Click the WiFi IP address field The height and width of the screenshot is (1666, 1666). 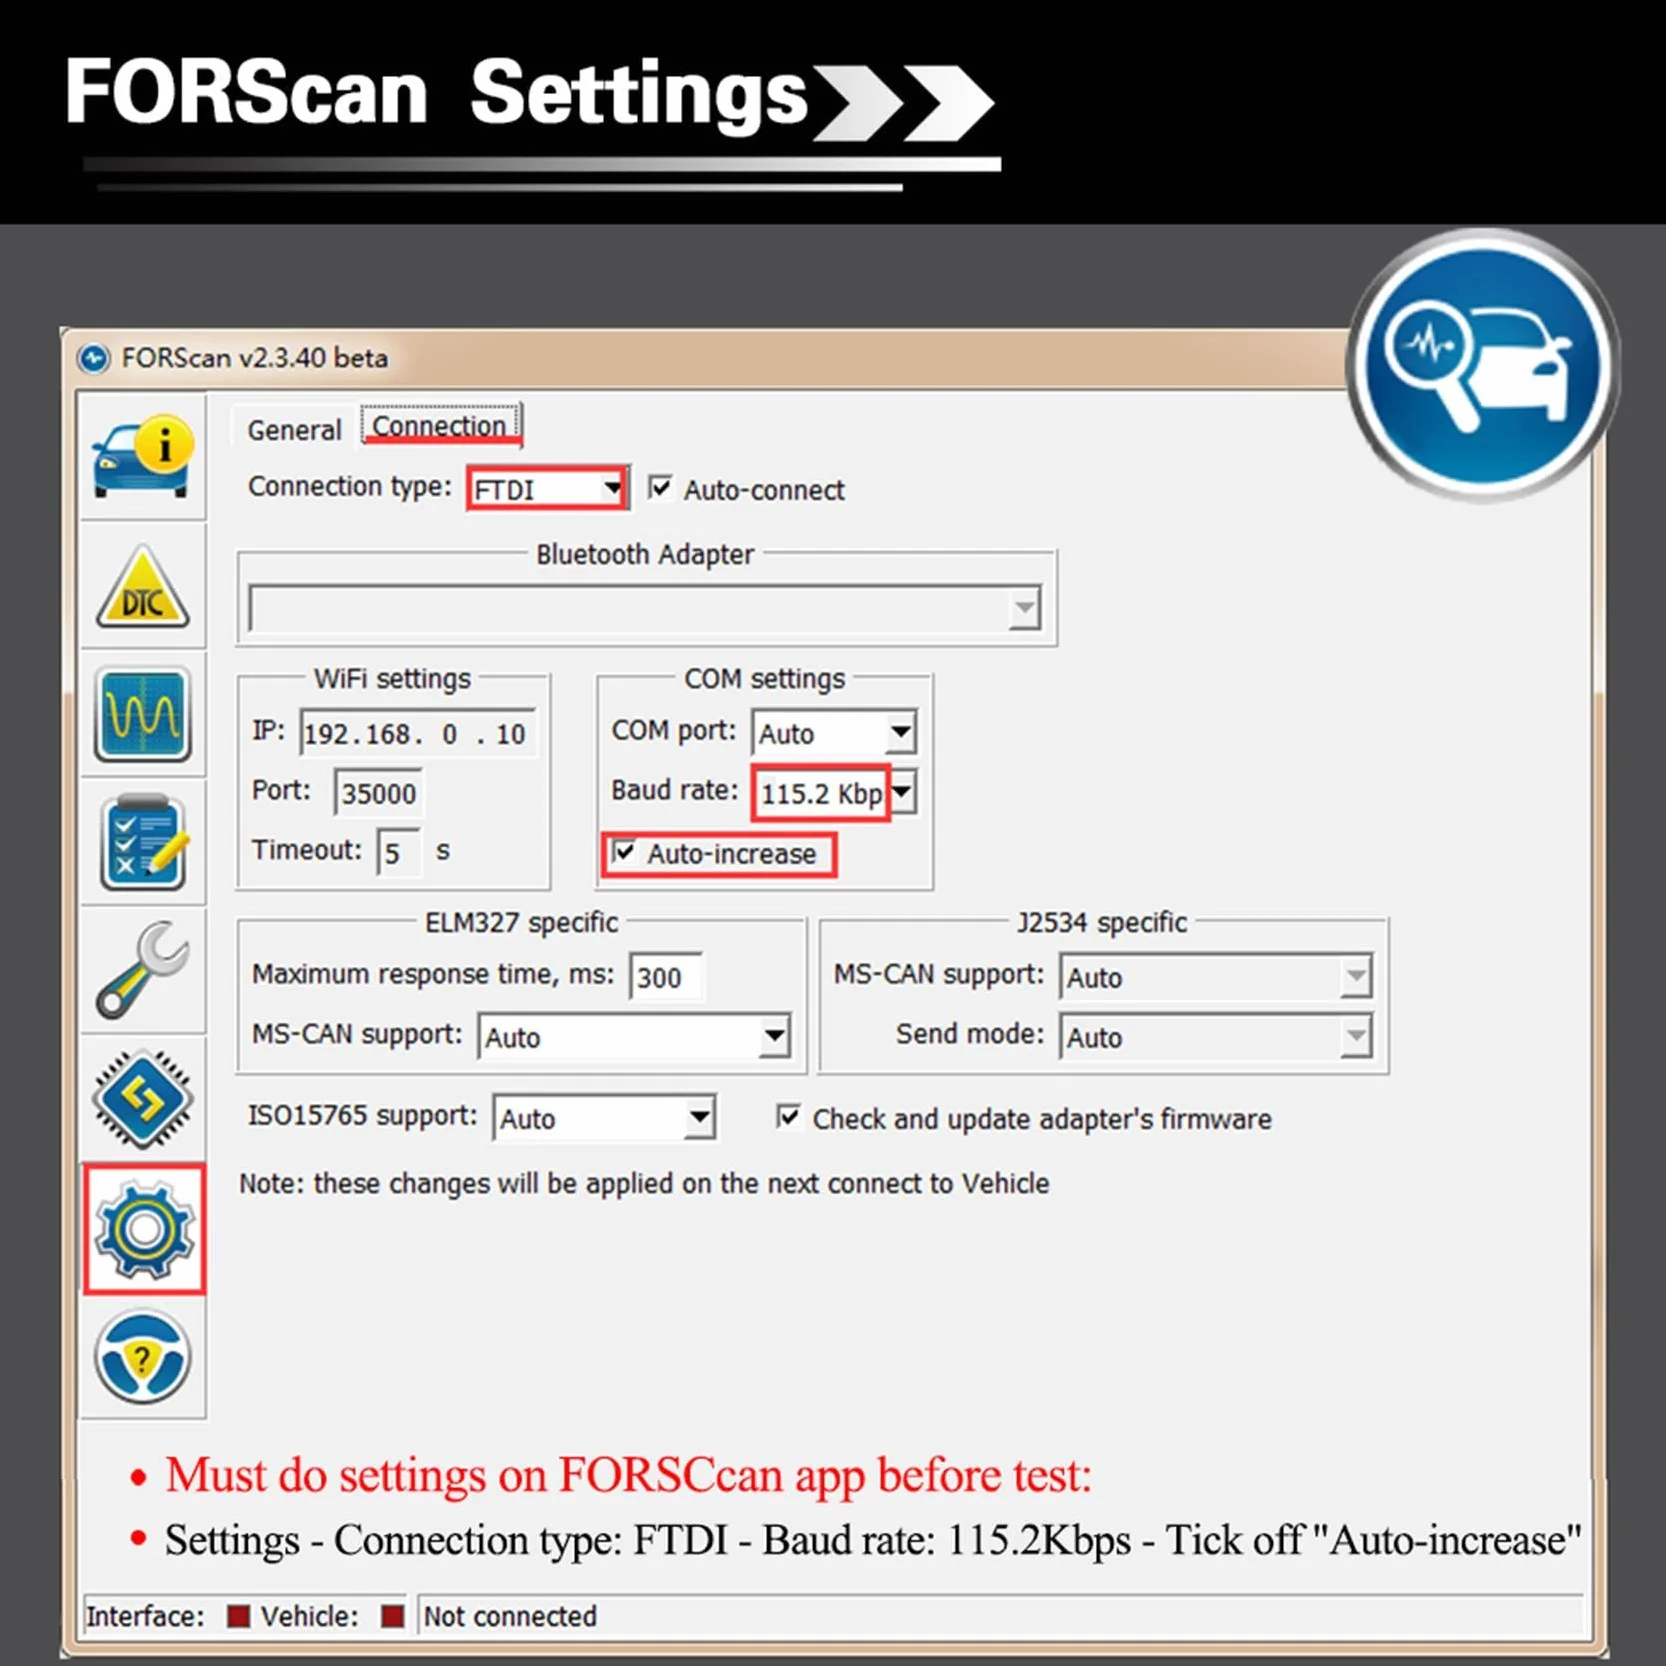417,734
